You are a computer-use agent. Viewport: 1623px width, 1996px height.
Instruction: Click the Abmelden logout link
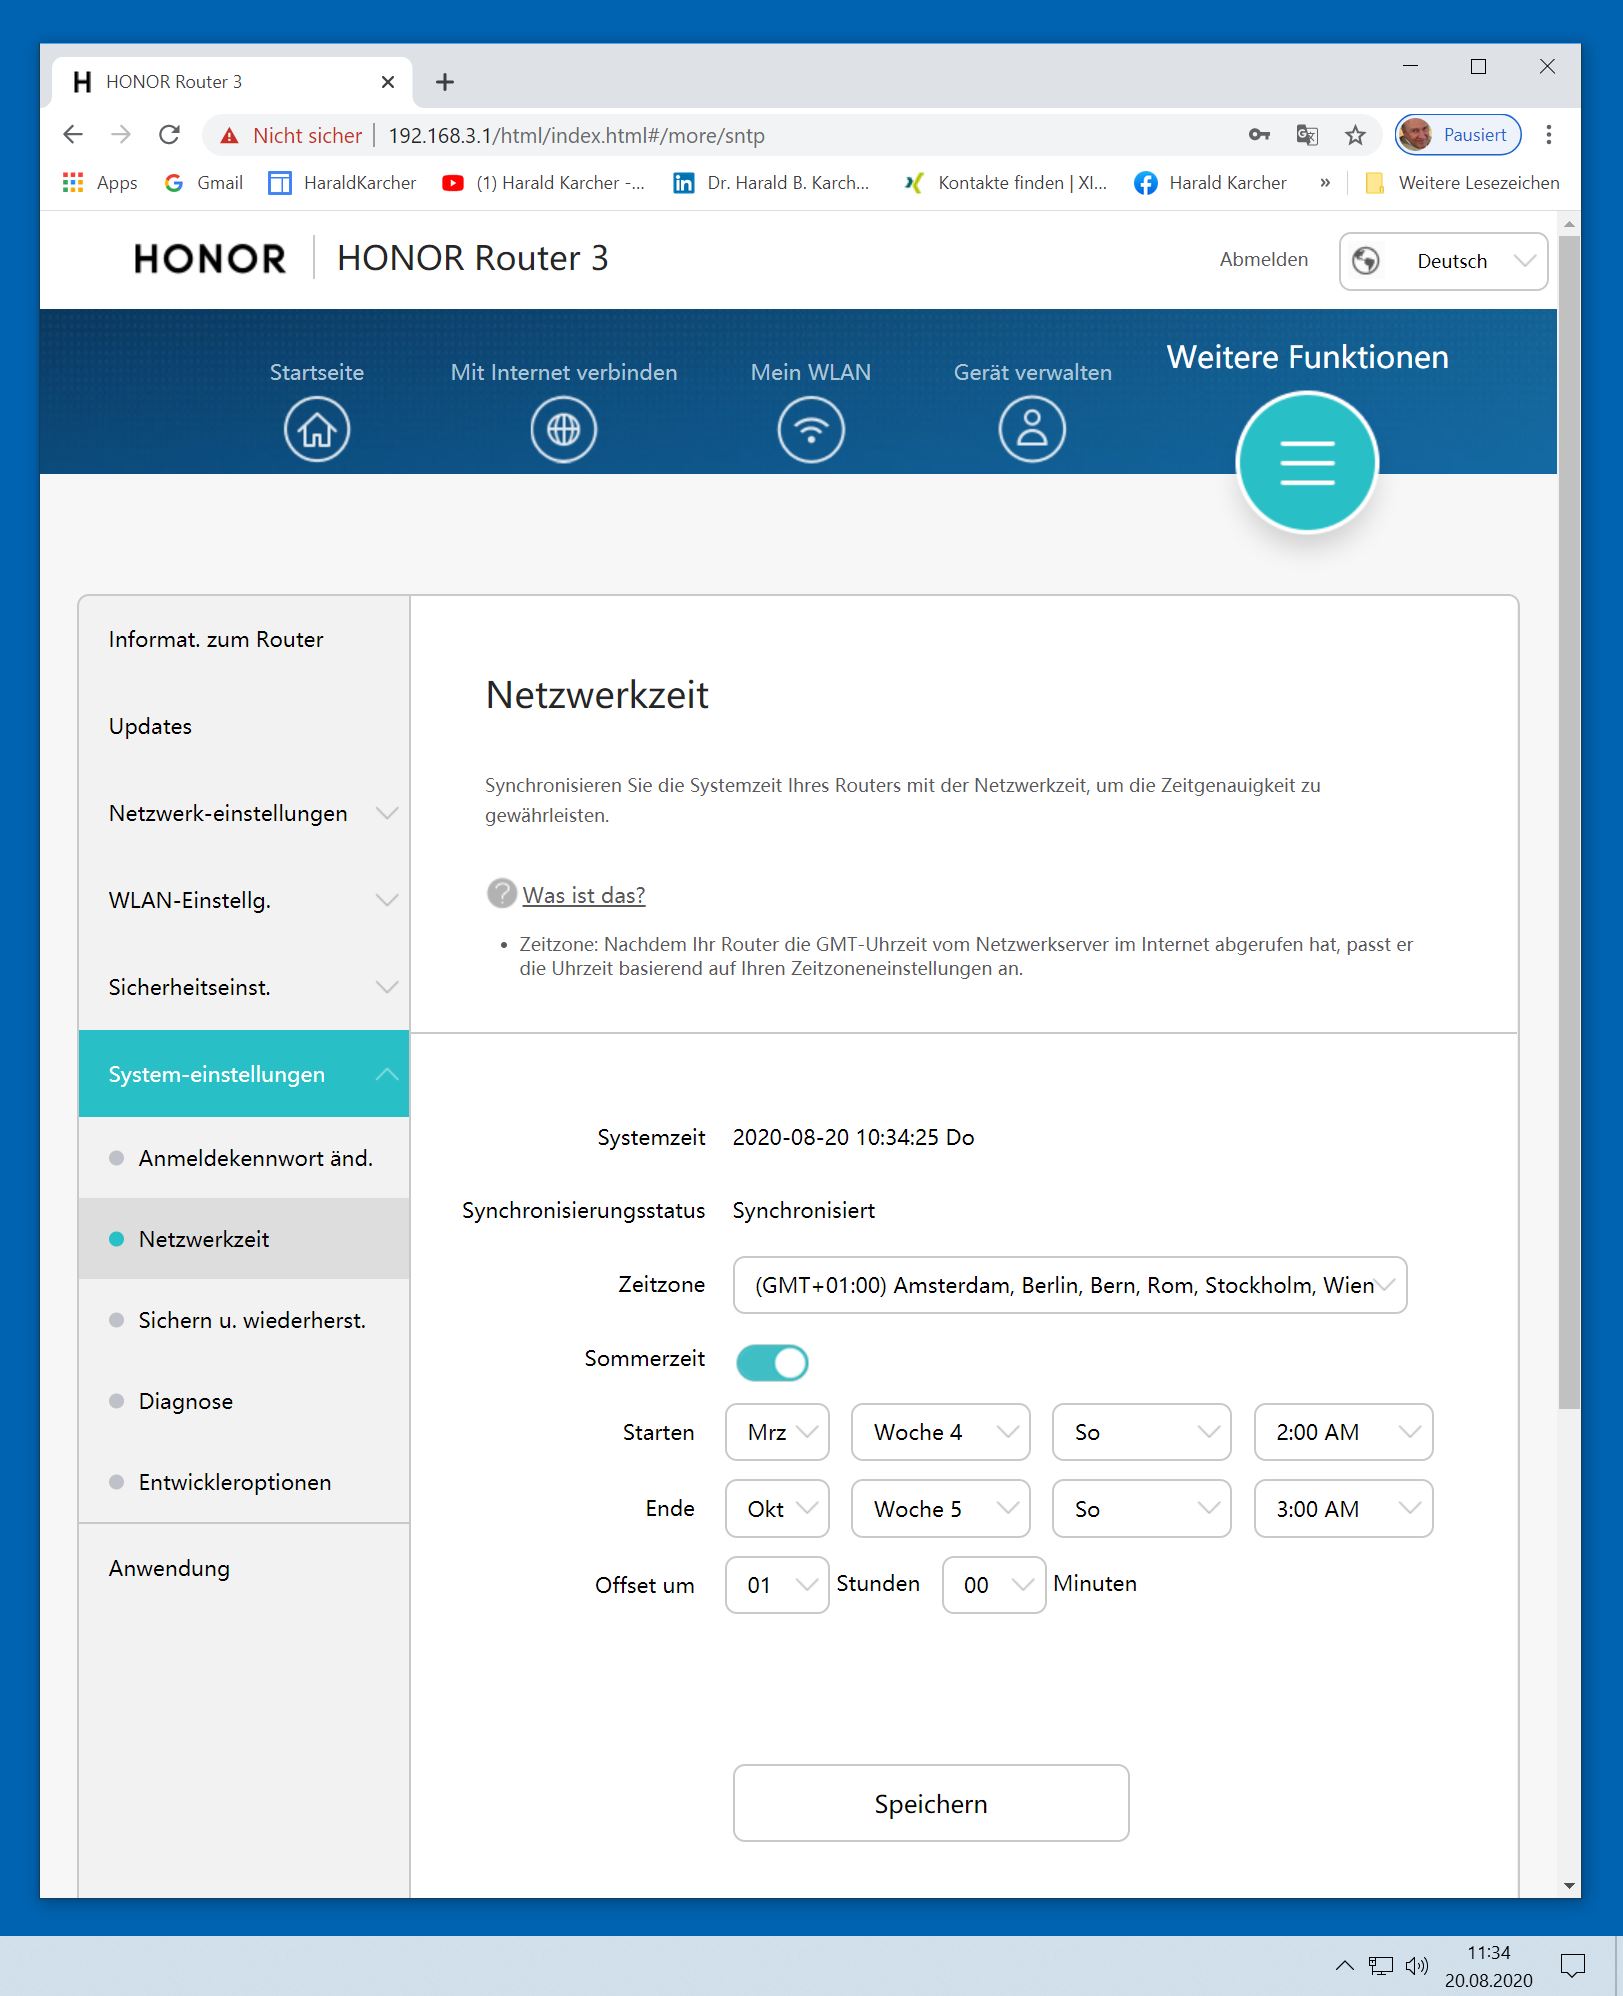1264,260
